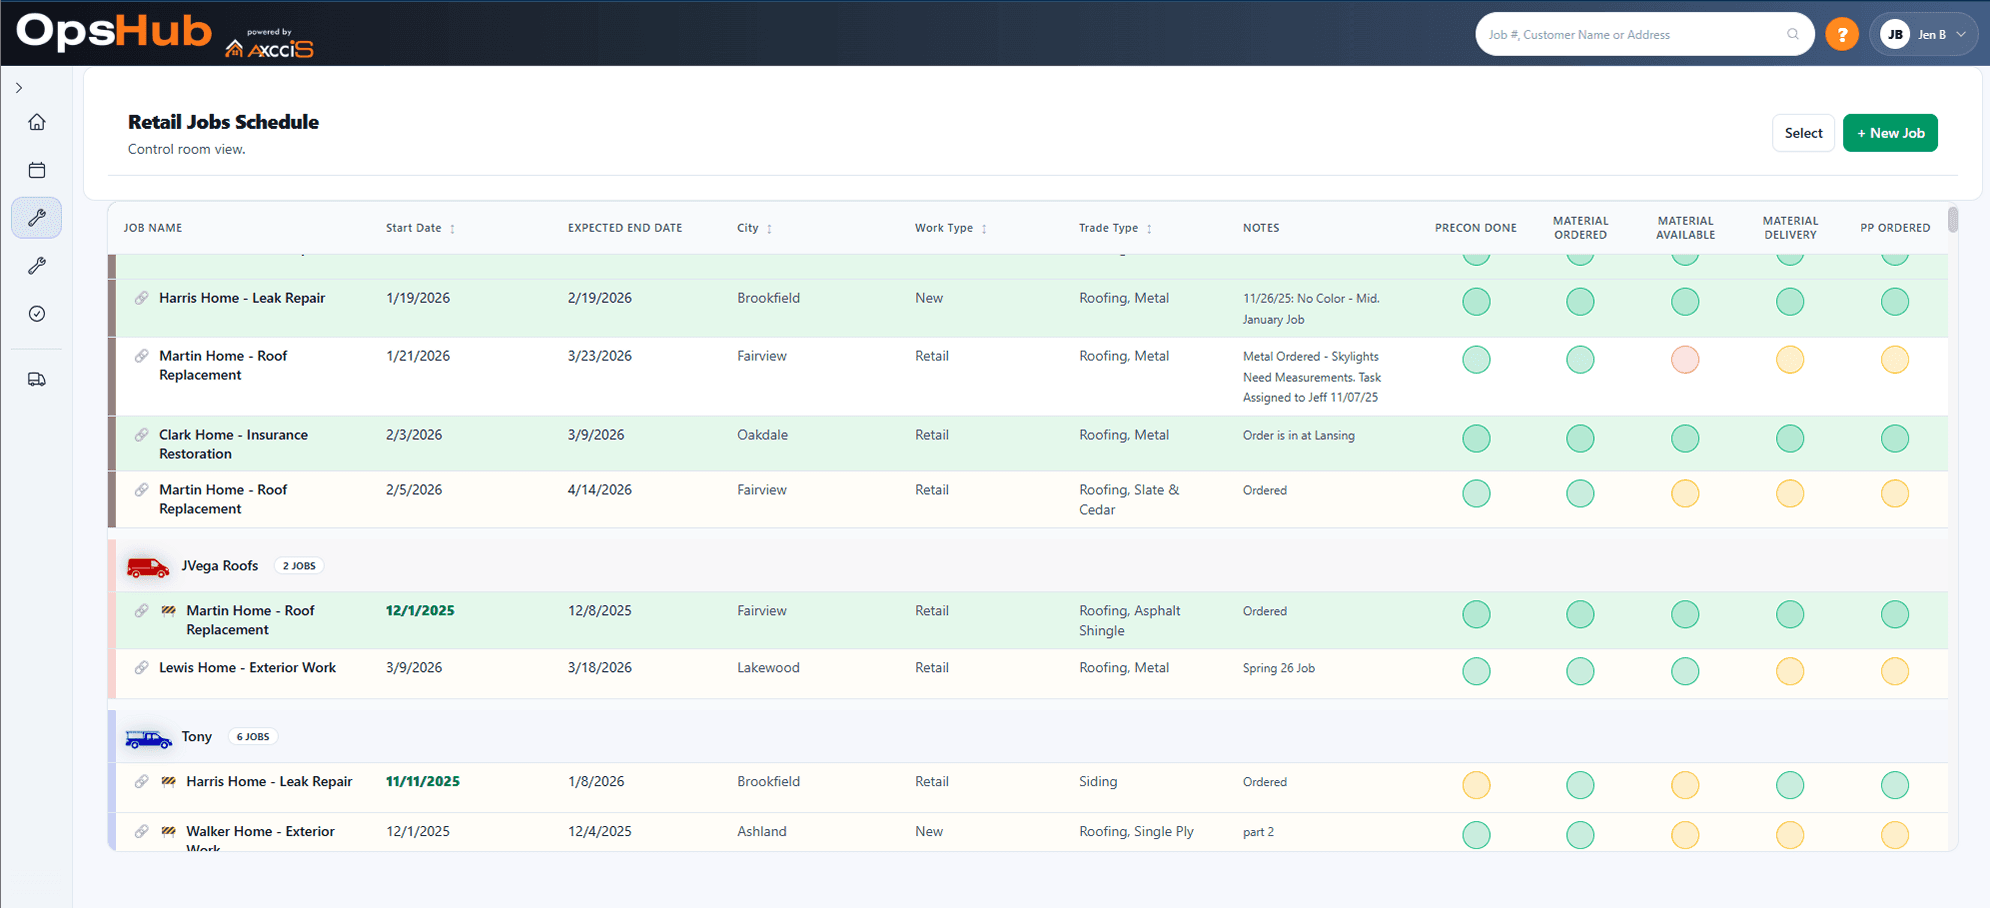Click the Select button
This screenshot has width=1990, height=908.
tap(1803, 132)
